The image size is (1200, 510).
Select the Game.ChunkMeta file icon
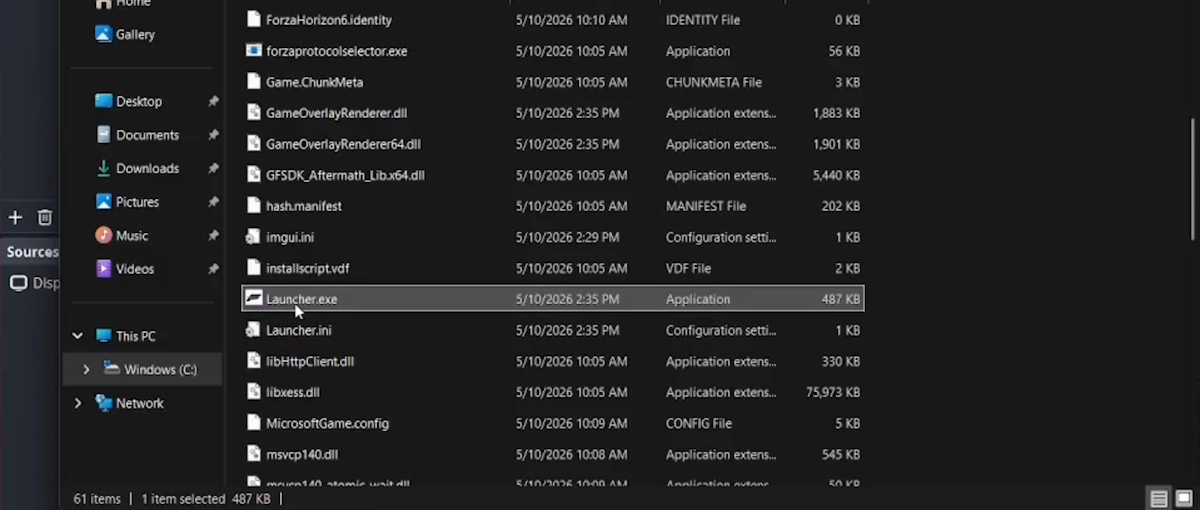254,82
